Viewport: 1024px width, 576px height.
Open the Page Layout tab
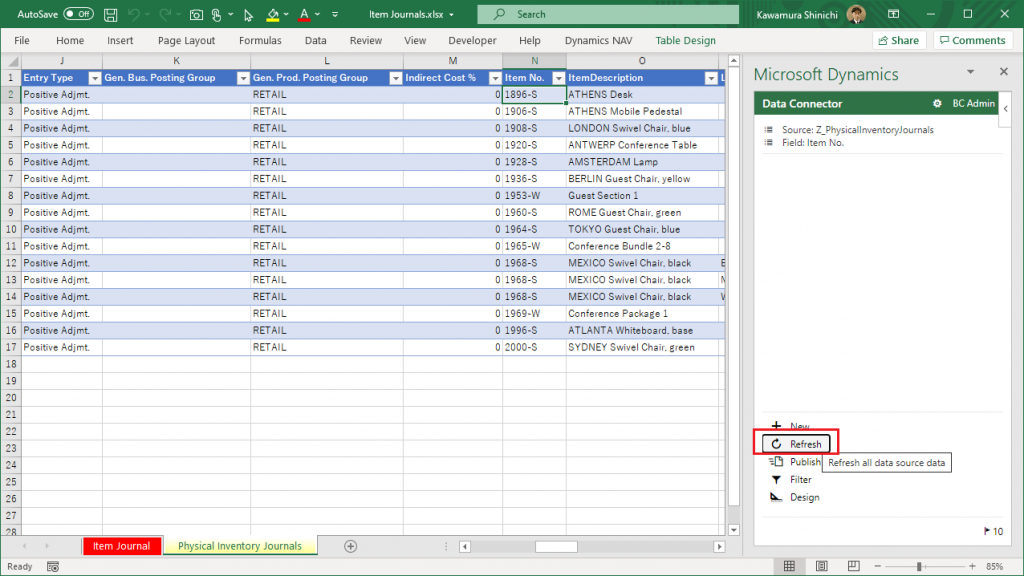click(x=186, y=40)
